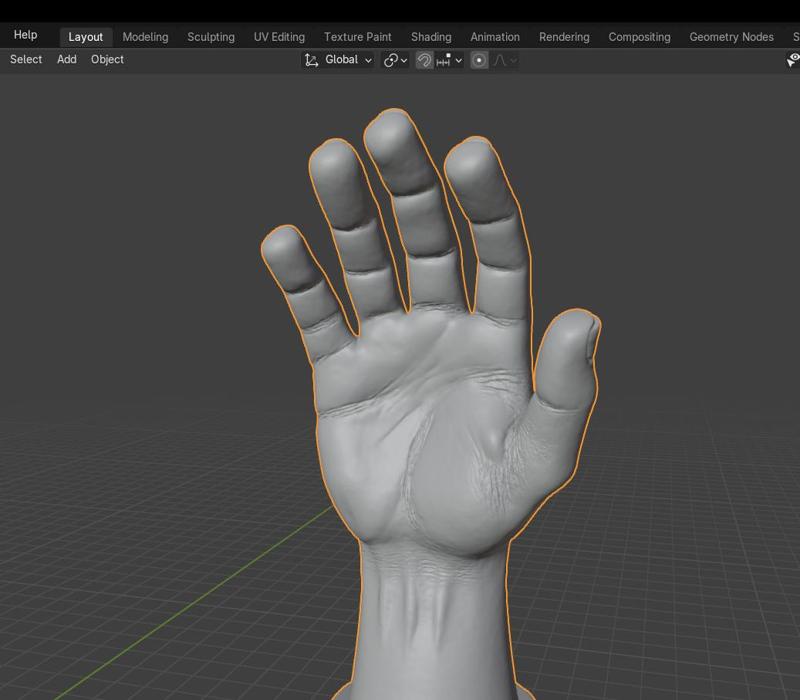The width and height of the screenshot is (800, 700).
Task: Toggle selectability with the eye-cursor icon
Action: click(x=793, y=59)
